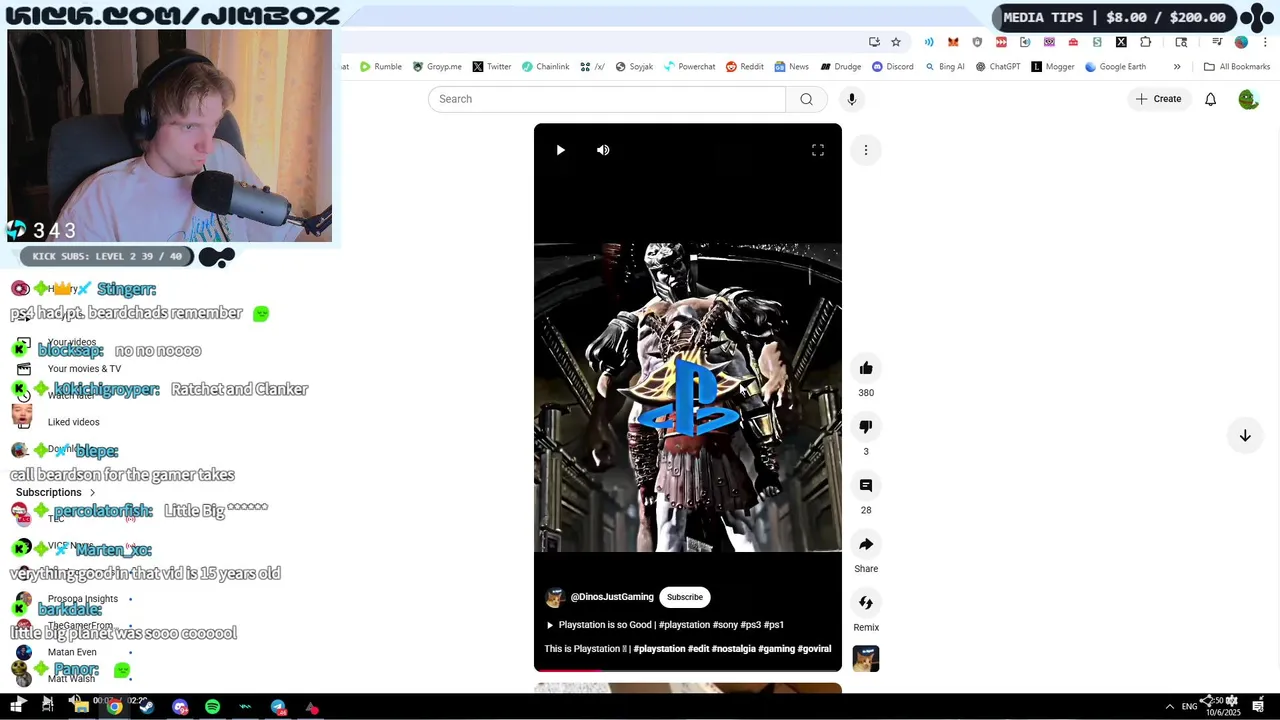The image size is (1280, 720).
Task: Open the Create button
Action: (x=1158, y=99)
